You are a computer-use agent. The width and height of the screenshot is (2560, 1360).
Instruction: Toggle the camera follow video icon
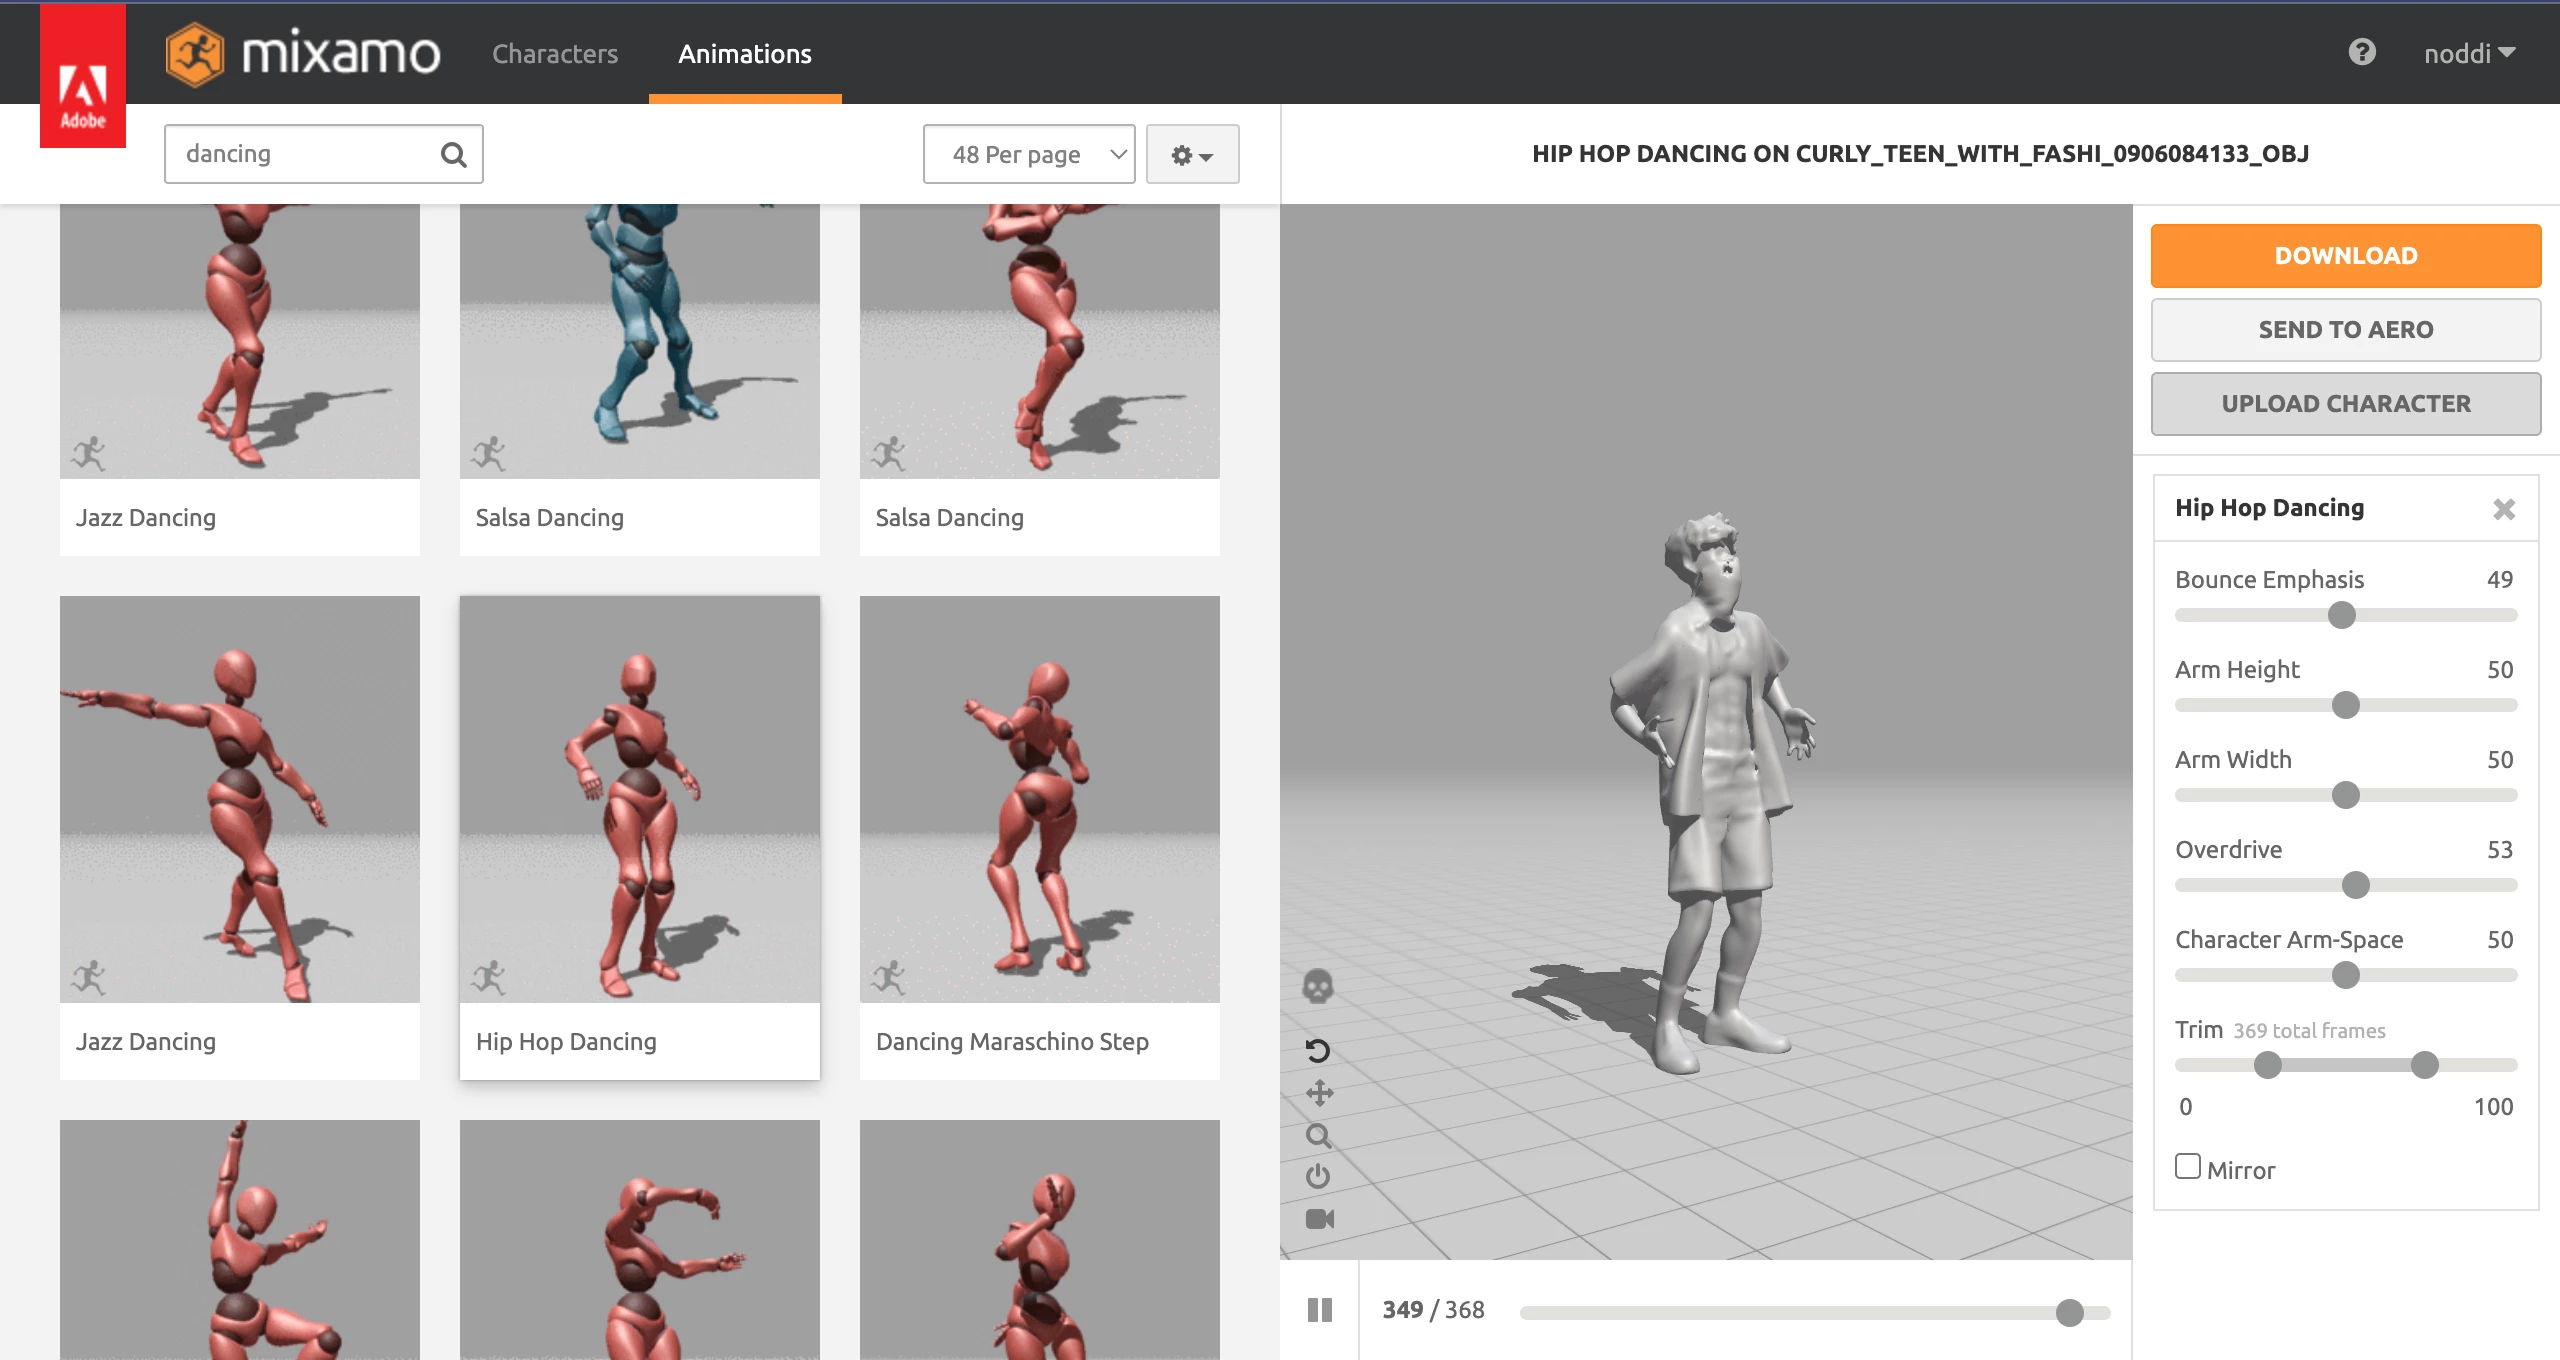(x=1319, y=1219)
